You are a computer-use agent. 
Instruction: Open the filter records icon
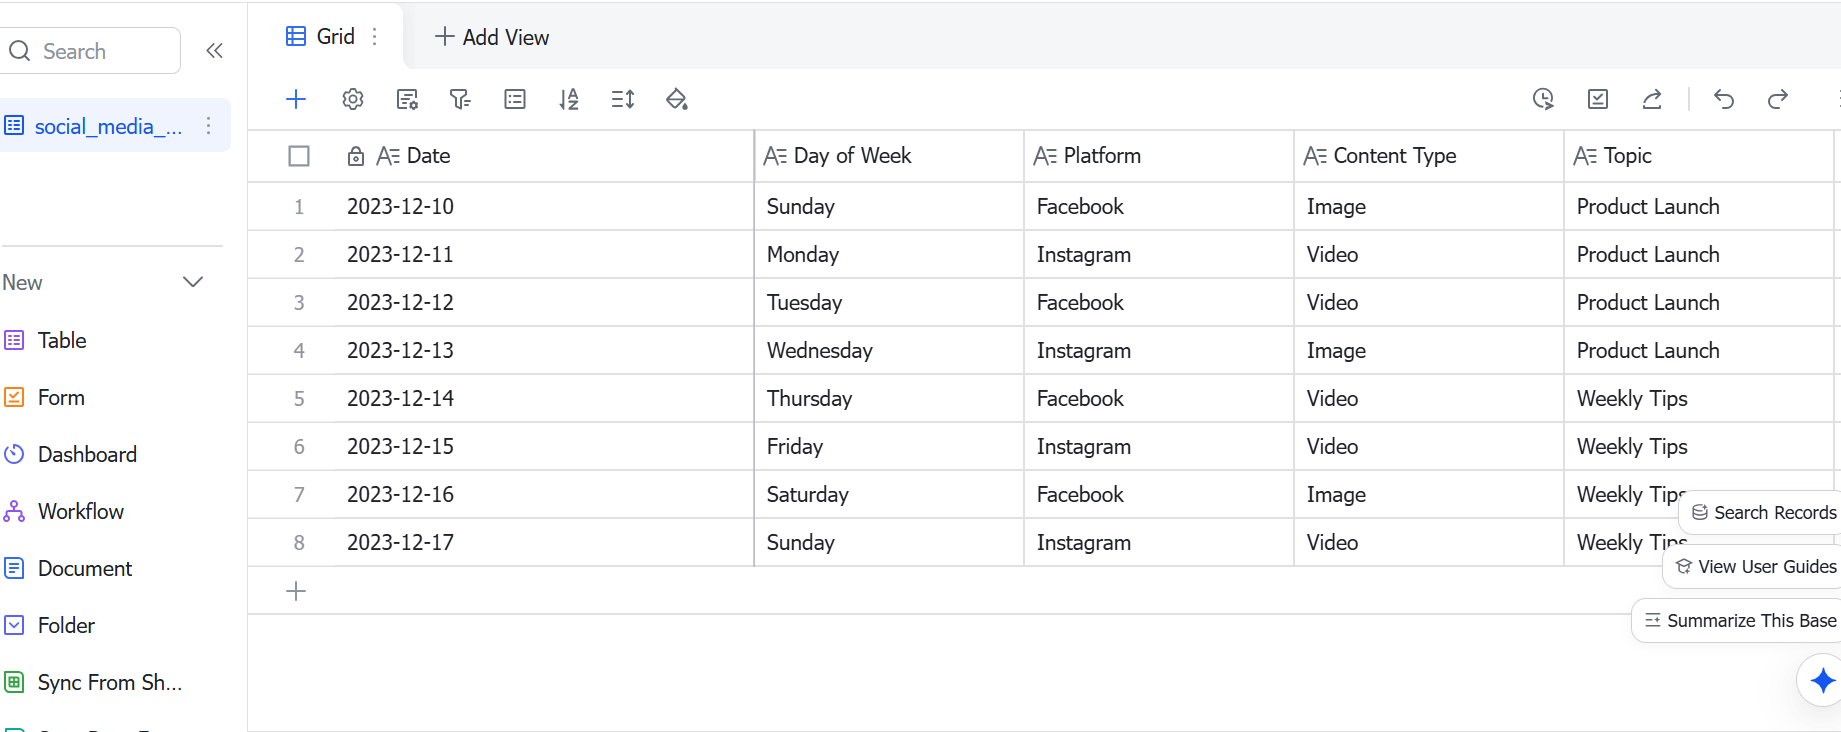point(460,99)
